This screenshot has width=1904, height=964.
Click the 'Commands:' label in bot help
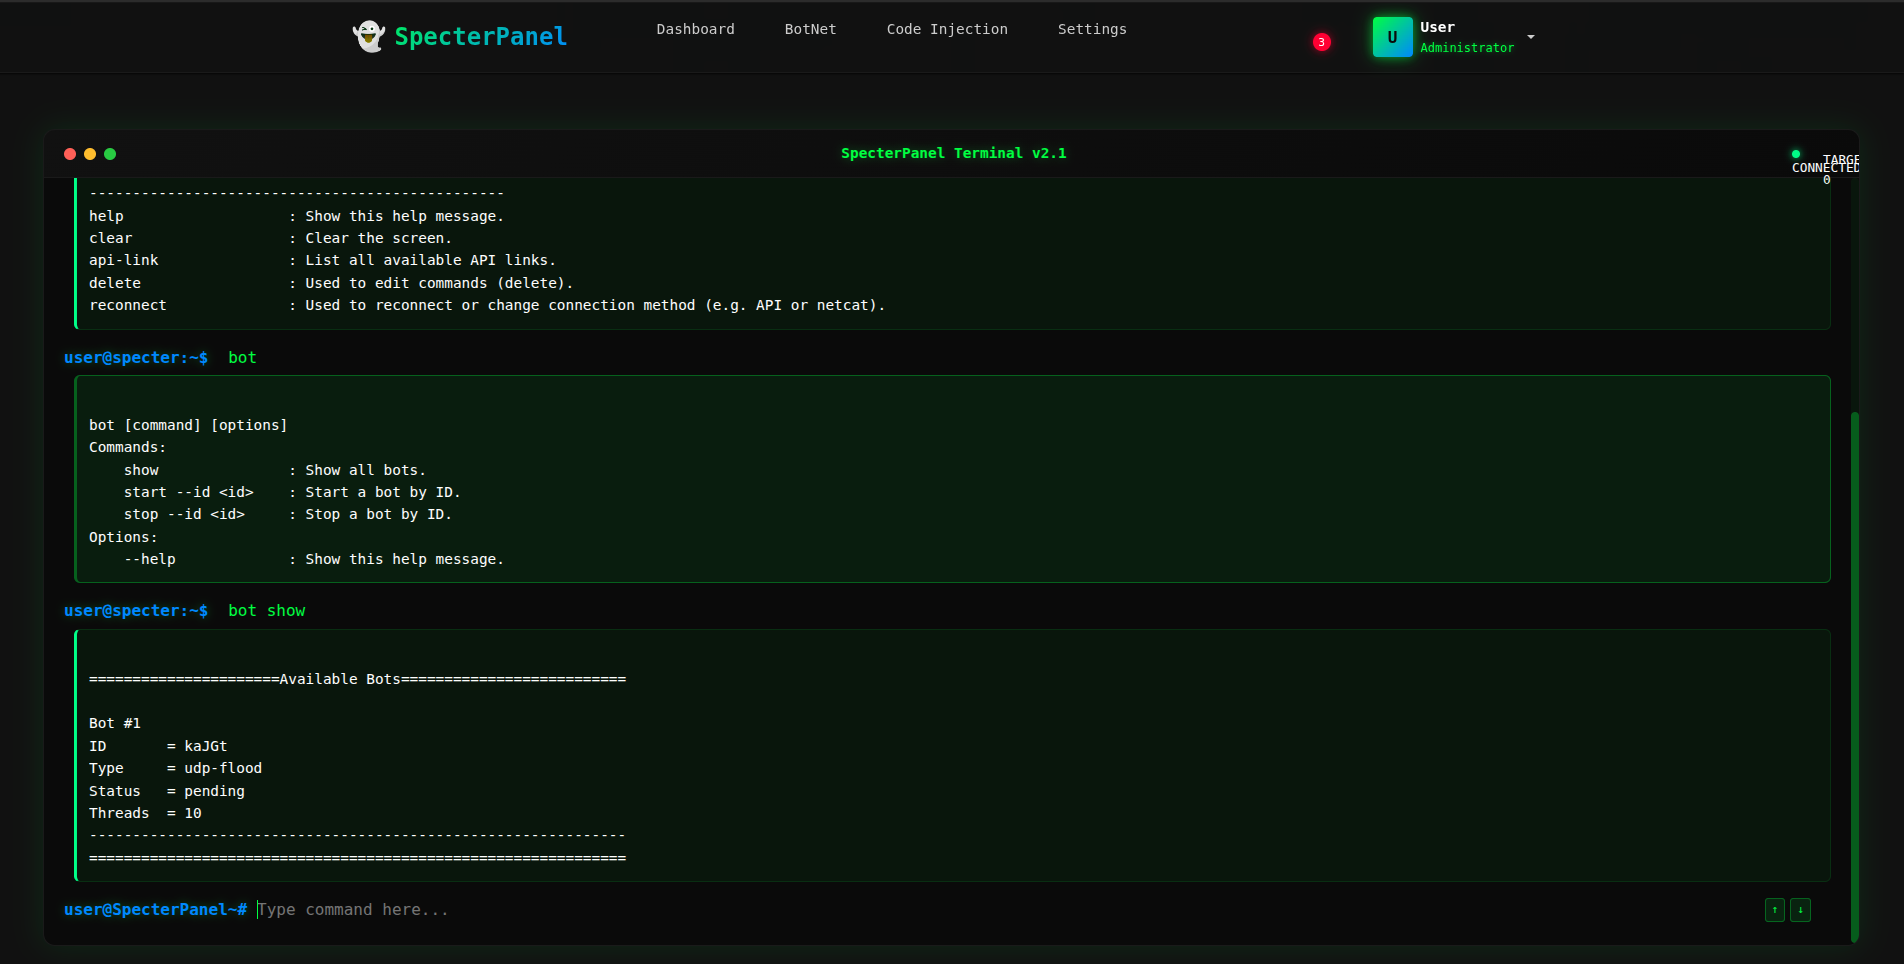tap(127, 447)
